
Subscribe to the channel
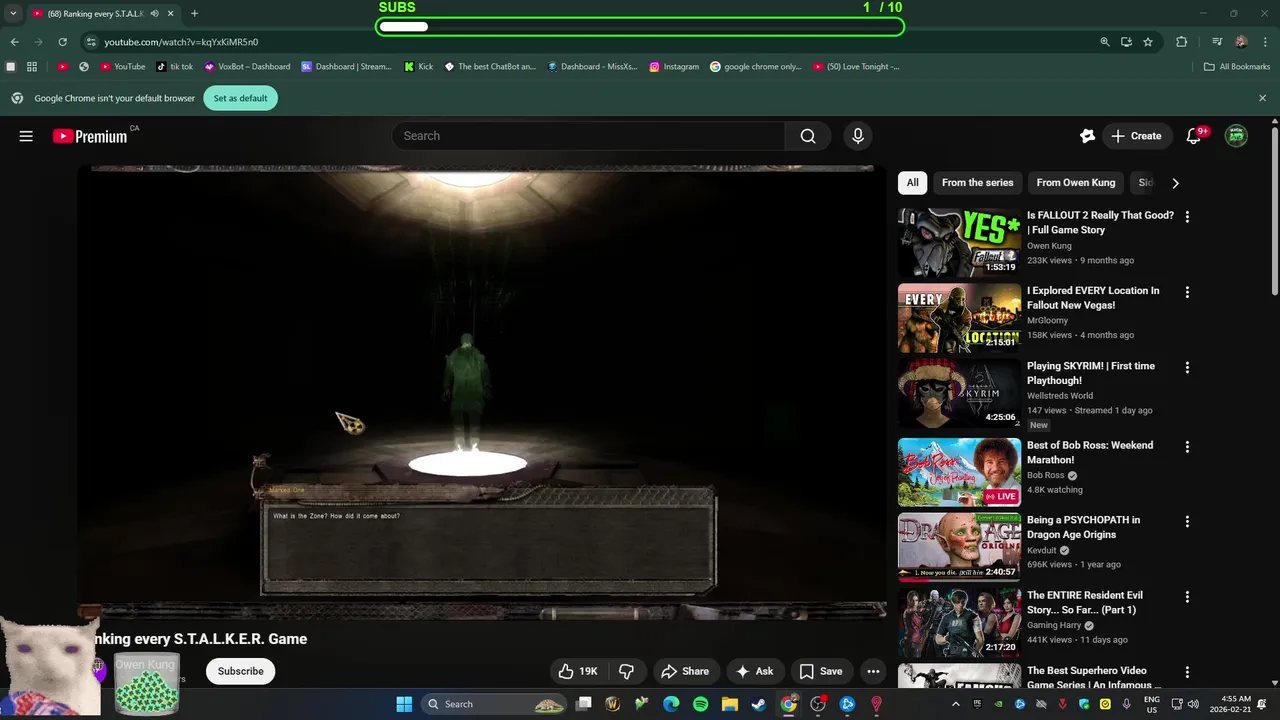point(241,671)
